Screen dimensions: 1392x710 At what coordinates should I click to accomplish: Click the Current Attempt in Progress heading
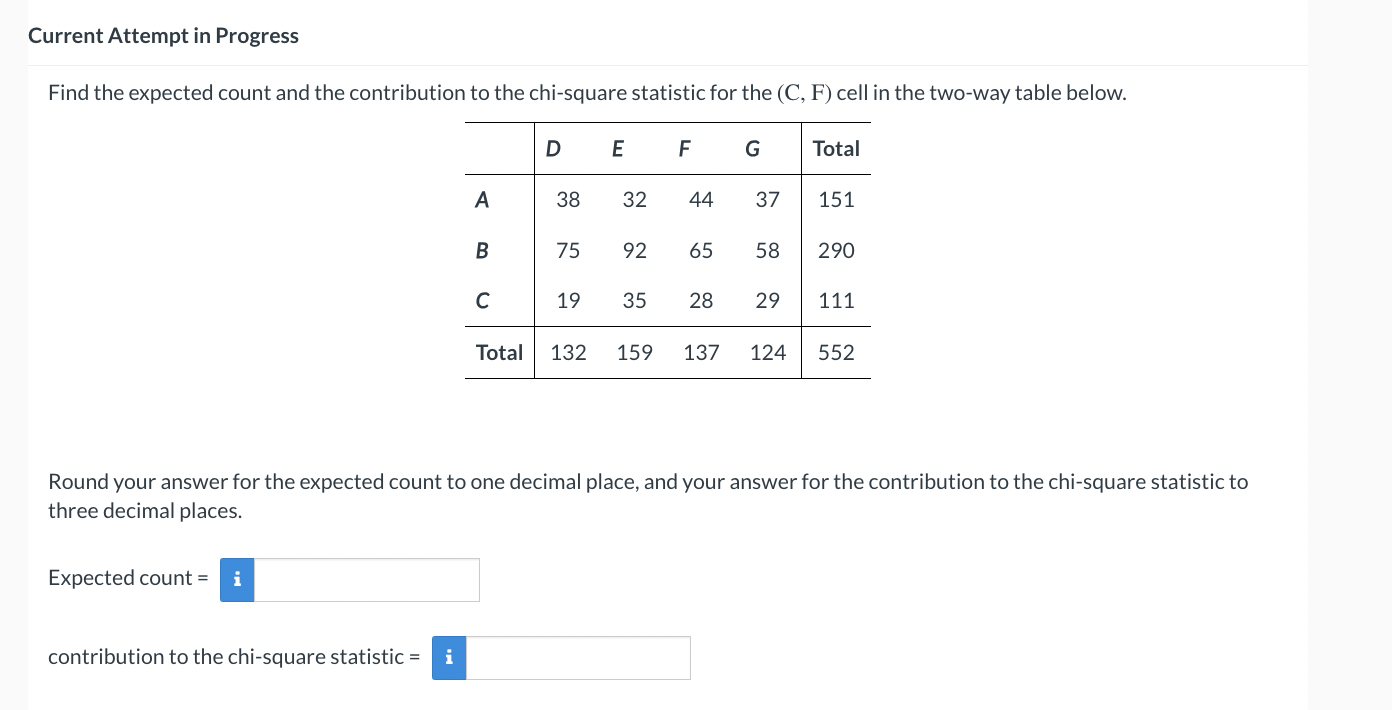[x=163, y=35]
